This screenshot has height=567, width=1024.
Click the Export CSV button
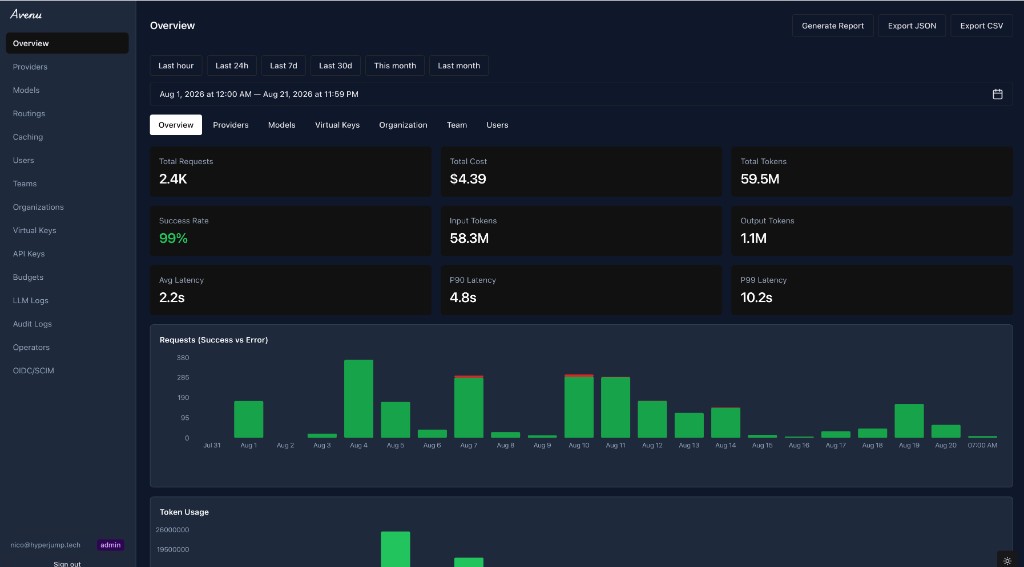pyautogui.click(x=982, y=25)
